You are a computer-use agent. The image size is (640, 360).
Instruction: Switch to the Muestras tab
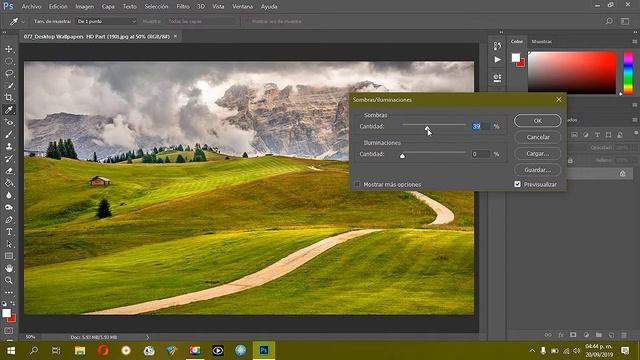pyautogui.click(x=542, y=41)
